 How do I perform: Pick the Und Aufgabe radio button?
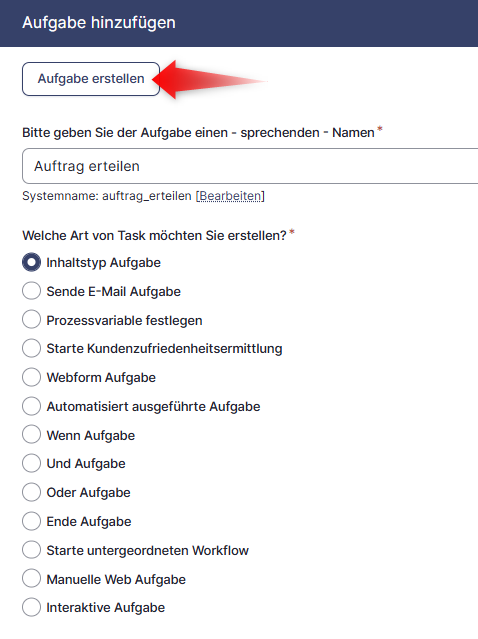[x=31, y=463]
